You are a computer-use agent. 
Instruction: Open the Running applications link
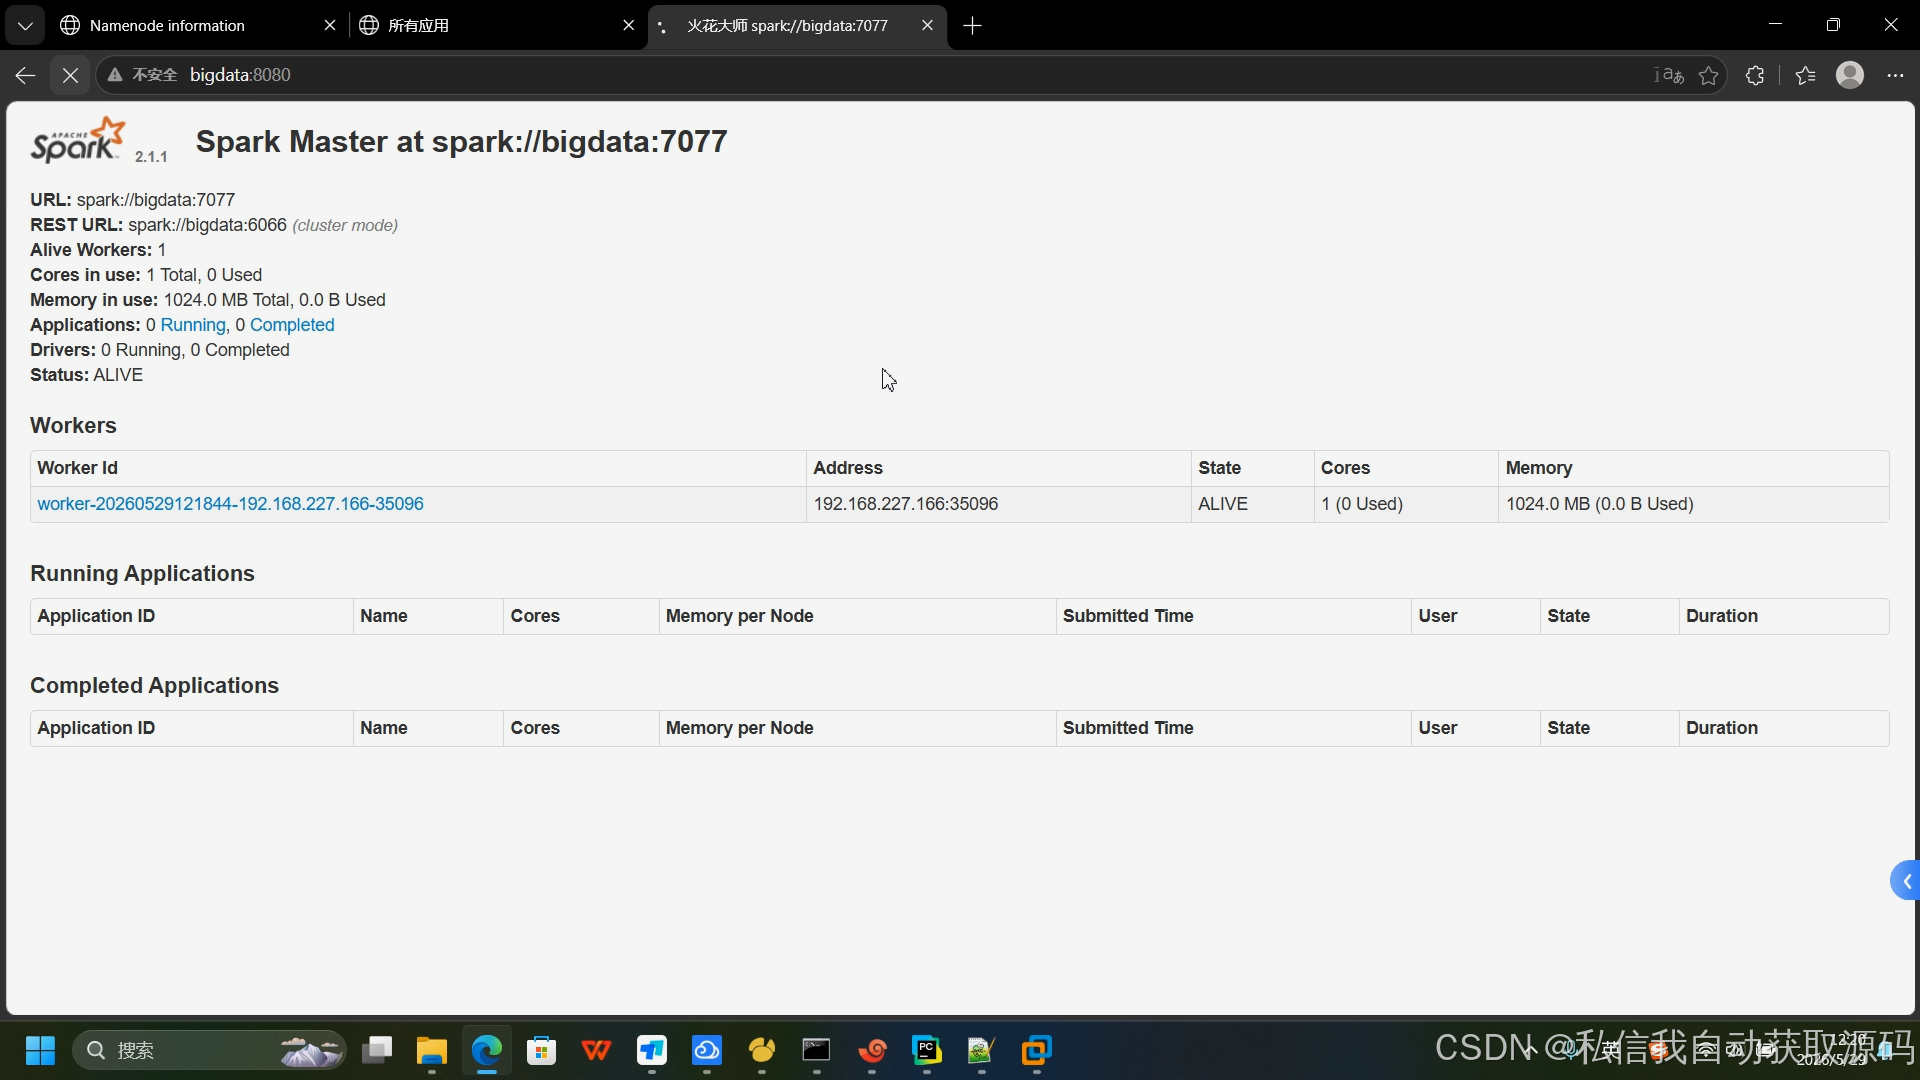coord(193,325)
